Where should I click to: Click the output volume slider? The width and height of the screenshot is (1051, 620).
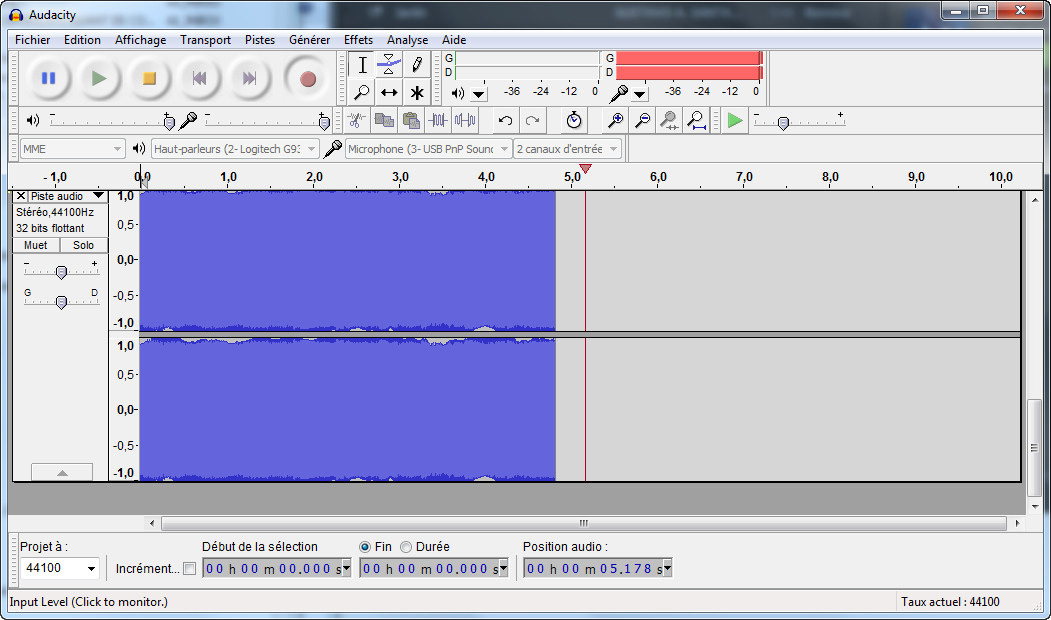tap(111, 121)
